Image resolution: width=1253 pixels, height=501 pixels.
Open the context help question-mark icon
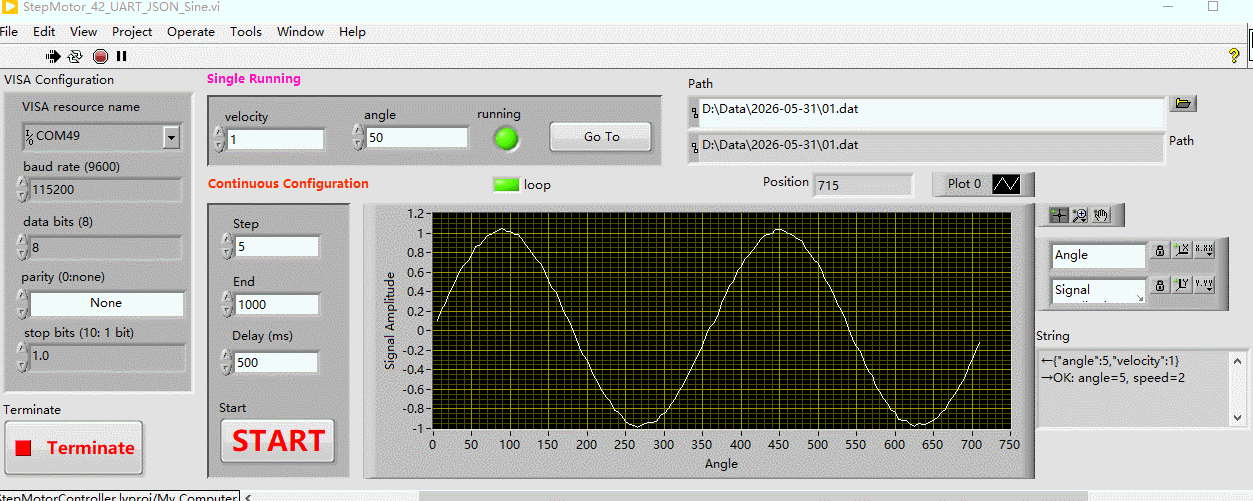pyautogui.click(x=1233, y=56)
